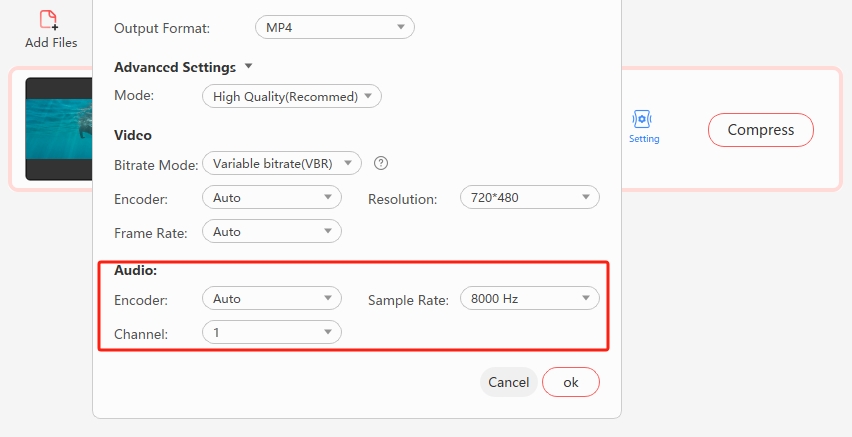Click the Resolution: label

(403, 199)
